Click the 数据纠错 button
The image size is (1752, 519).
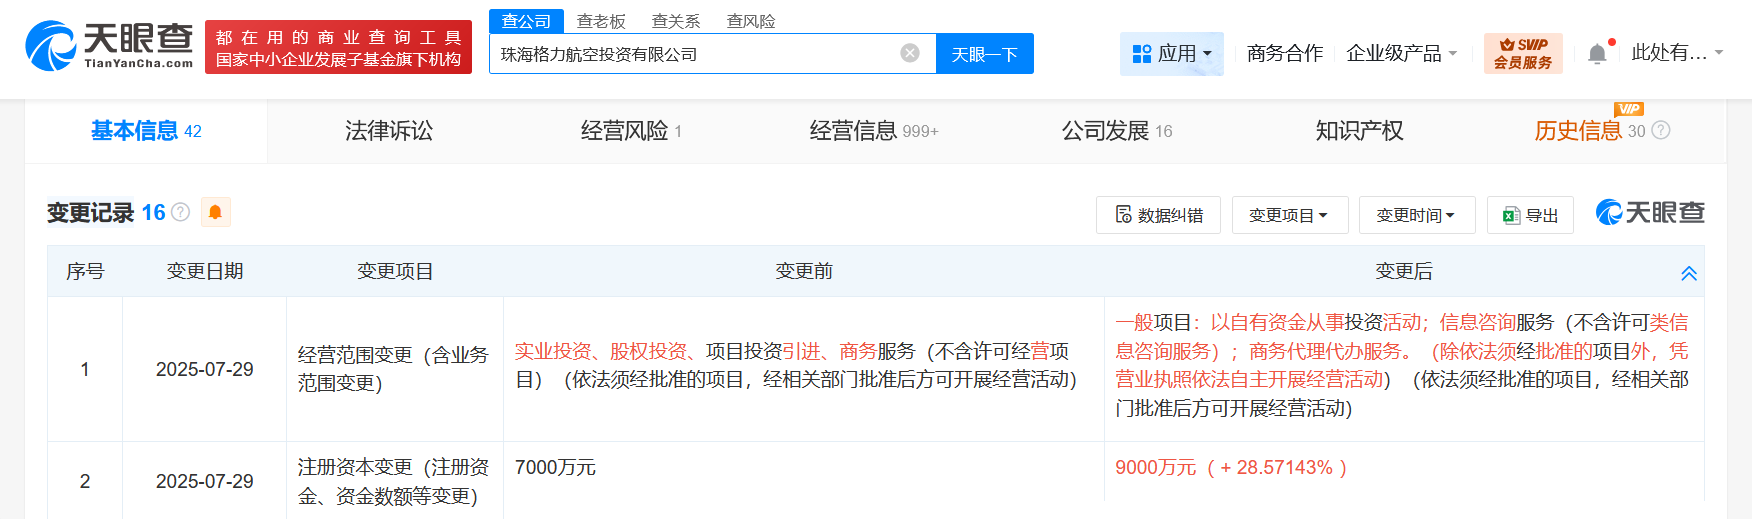tap(1158, 215)
